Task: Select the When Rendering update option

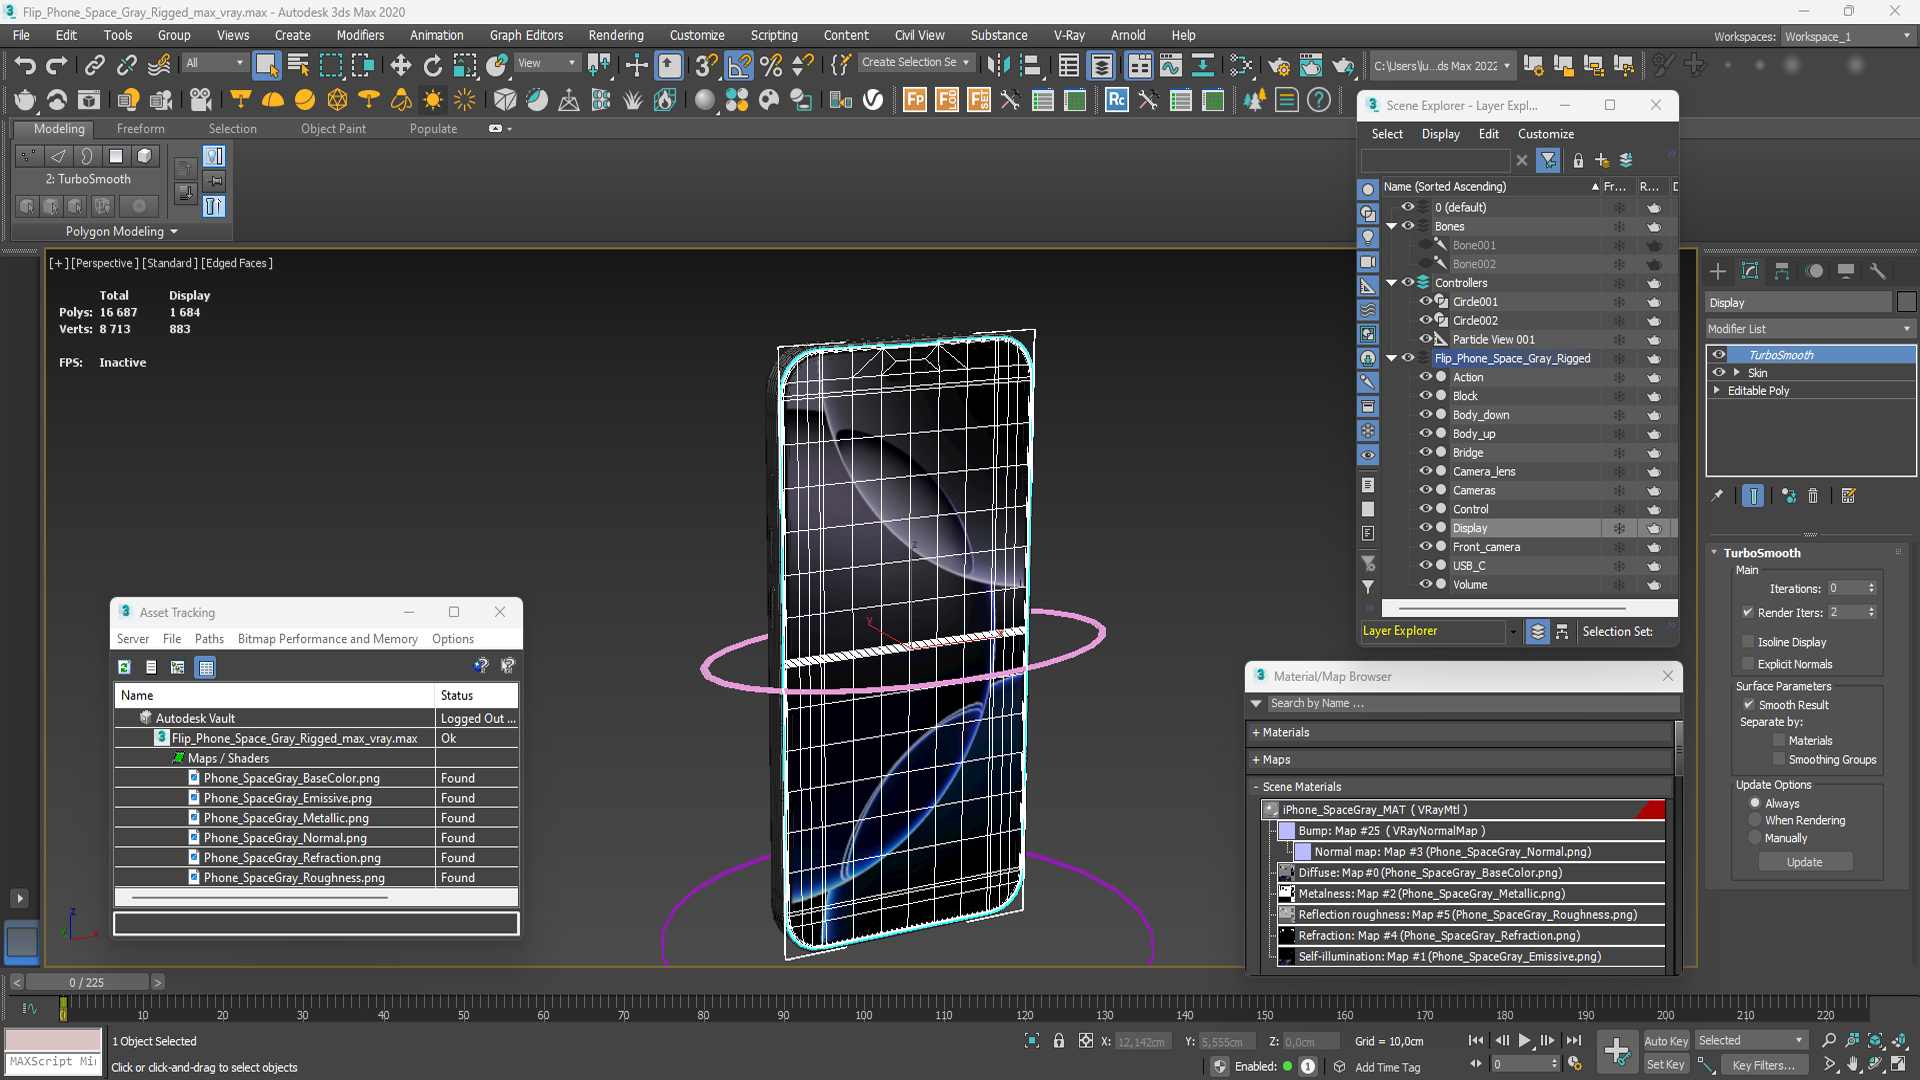Action: (1755, 821)
